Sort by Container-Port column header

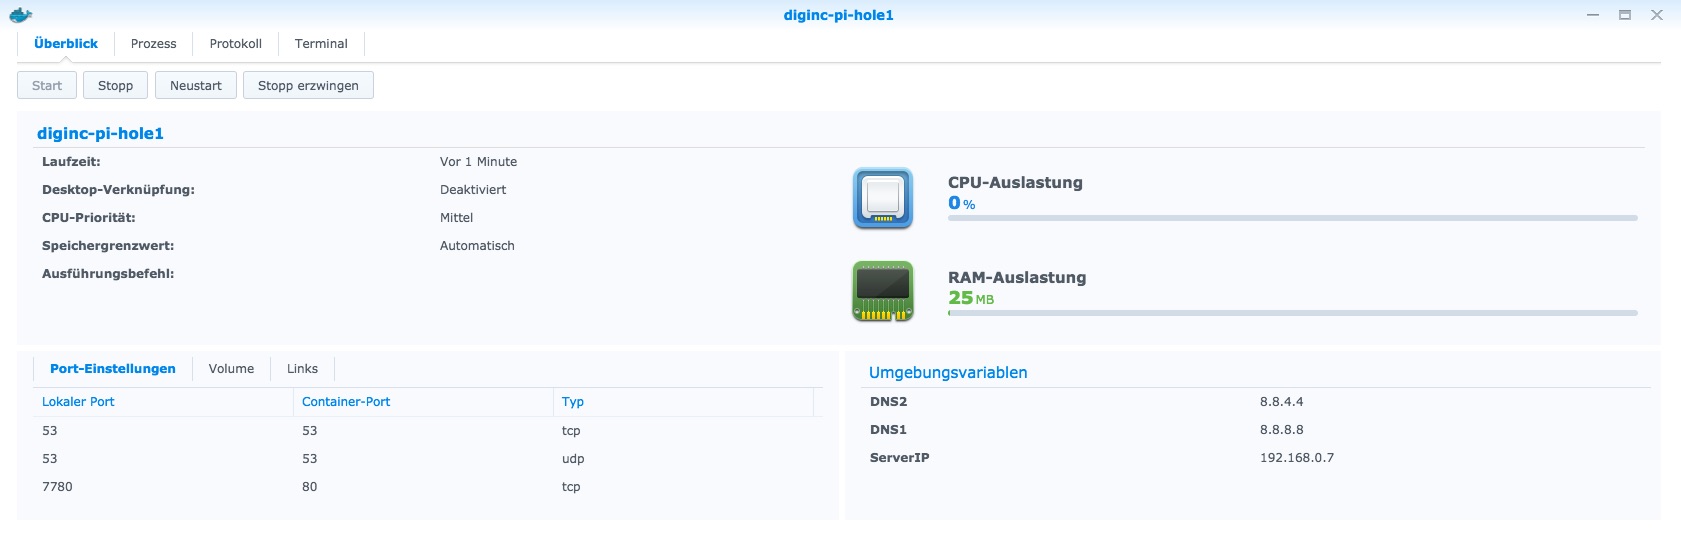tap(422, 402)
